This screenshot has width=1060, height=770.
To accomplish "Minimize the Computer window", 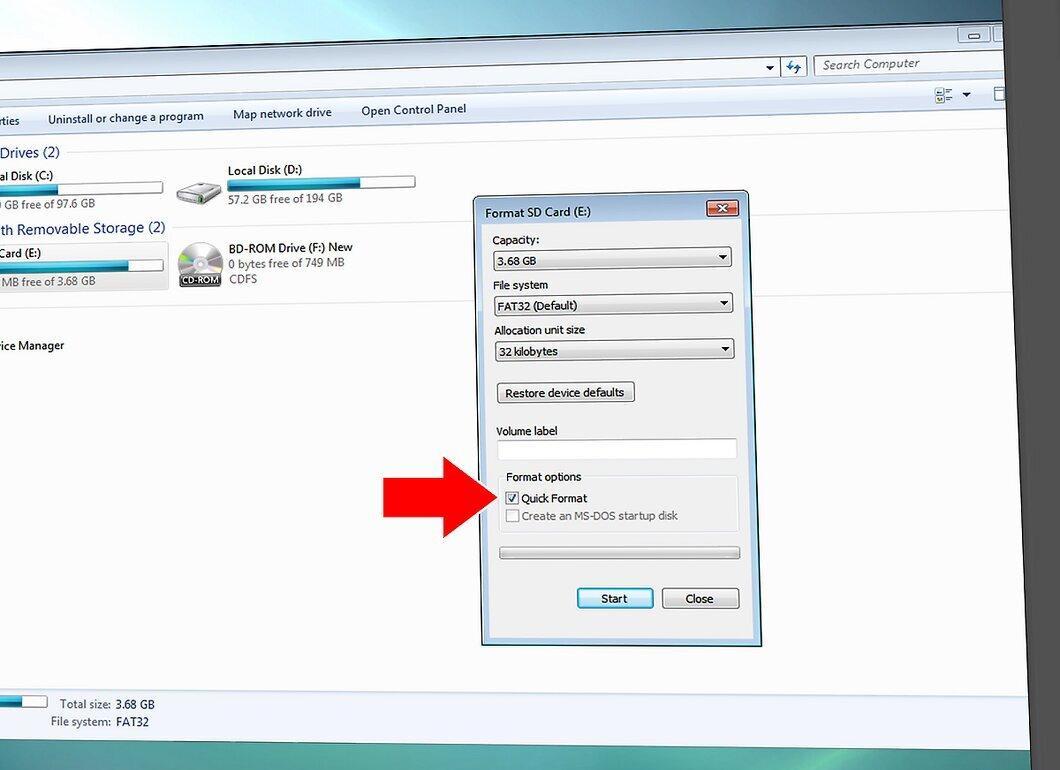I will pyautogui.click(x=973, y=35).
